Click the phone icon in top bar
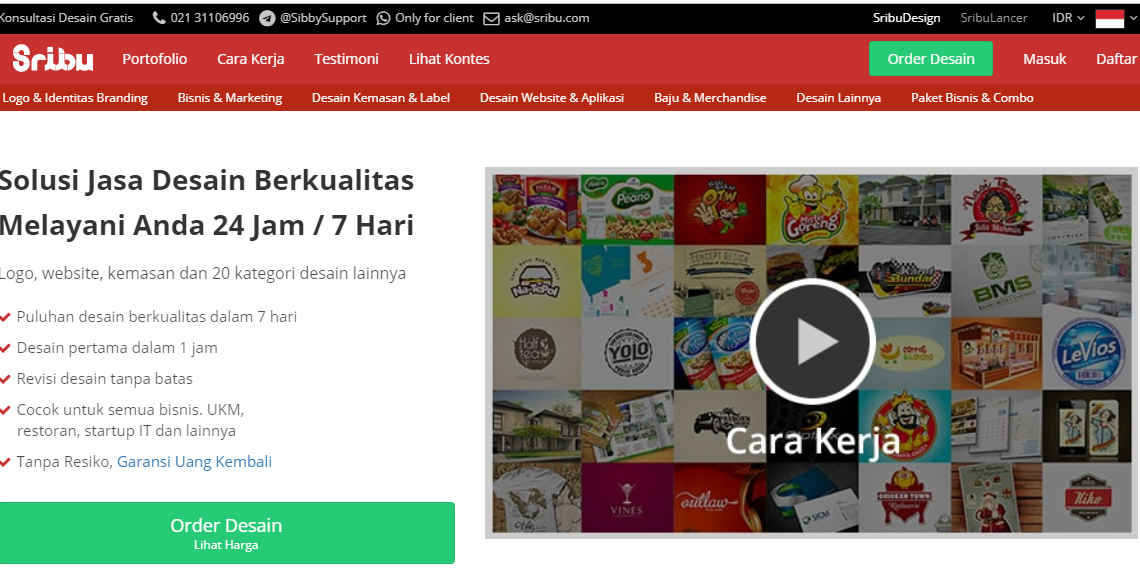Viewport: 1140px width, 569px height. (x=159, y=18)
